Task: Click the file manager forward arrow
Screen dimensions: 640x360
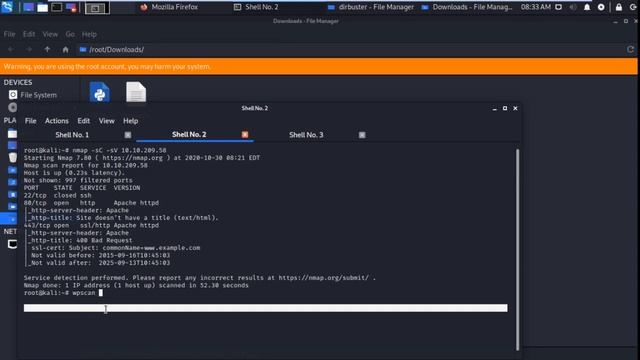Action: 29,49
